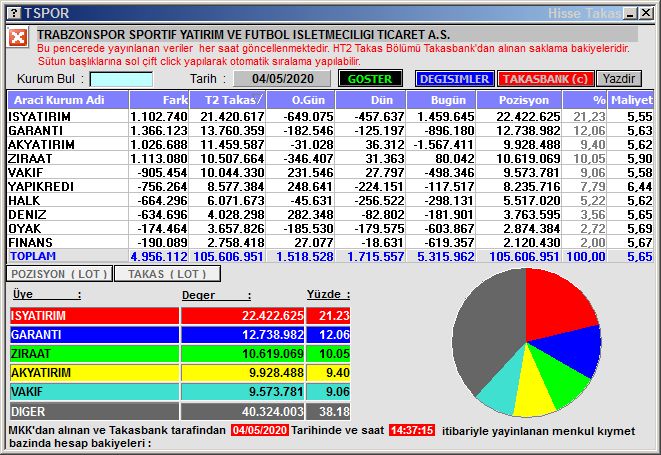
Task: Click Pozisyon value 10.619.069 in ZIRAAT table row
Action: coord(528,159)
